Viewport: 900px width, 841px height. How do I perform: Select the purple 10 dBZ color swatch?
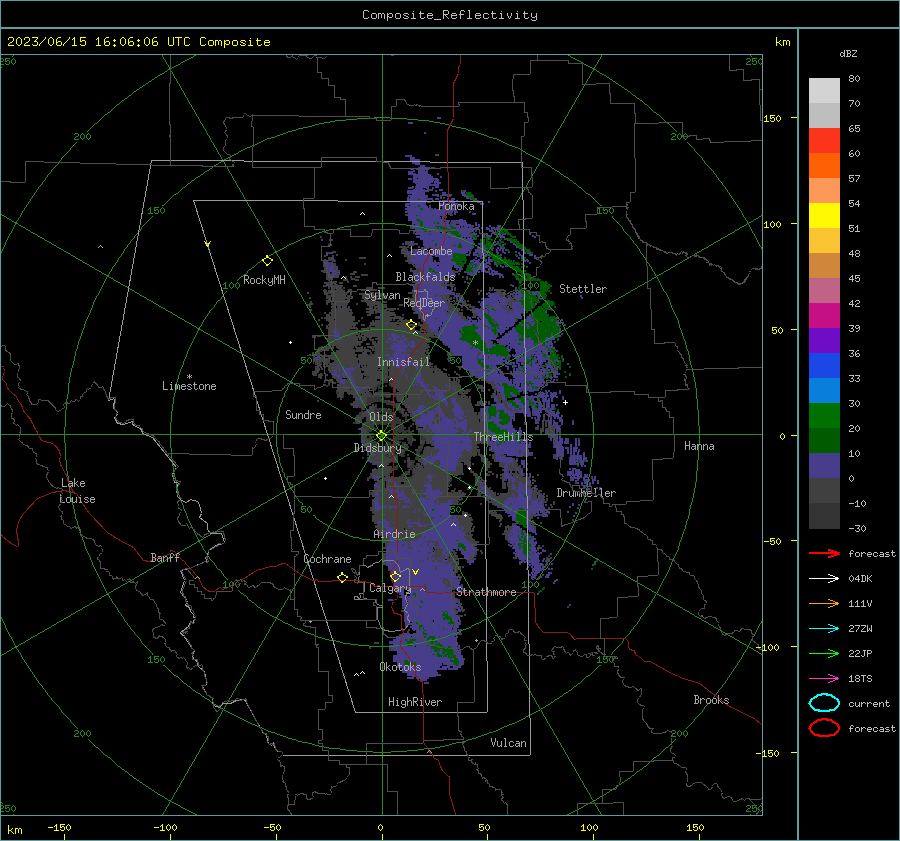824,465
